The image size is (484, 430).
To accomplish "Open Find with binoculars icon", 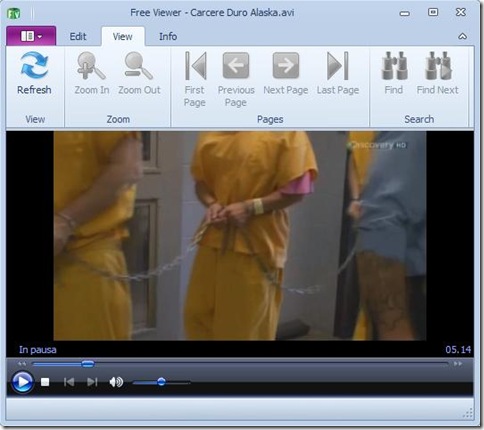I will click(x=395, y=66).
